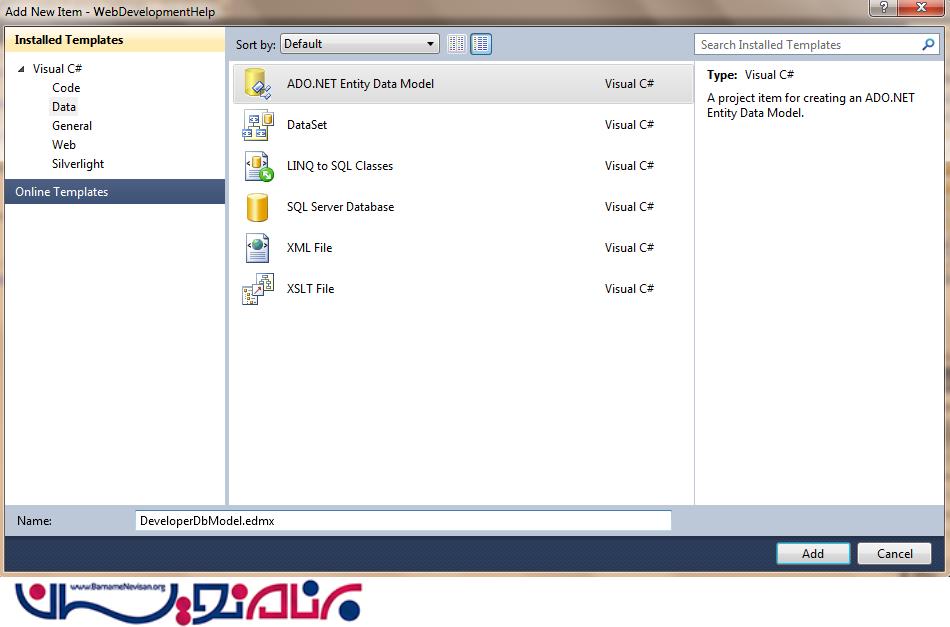
Task: Select the XSLT File template name
Action: point(310,289)
